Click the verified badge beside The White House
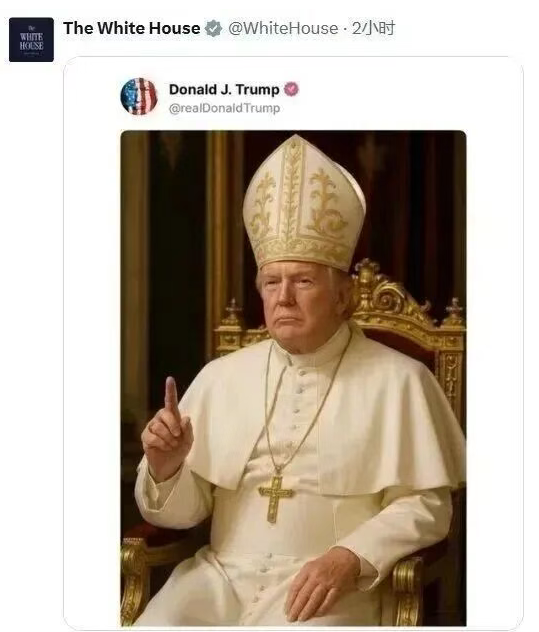This screenshot has height=632, width=539. (213, 28)
